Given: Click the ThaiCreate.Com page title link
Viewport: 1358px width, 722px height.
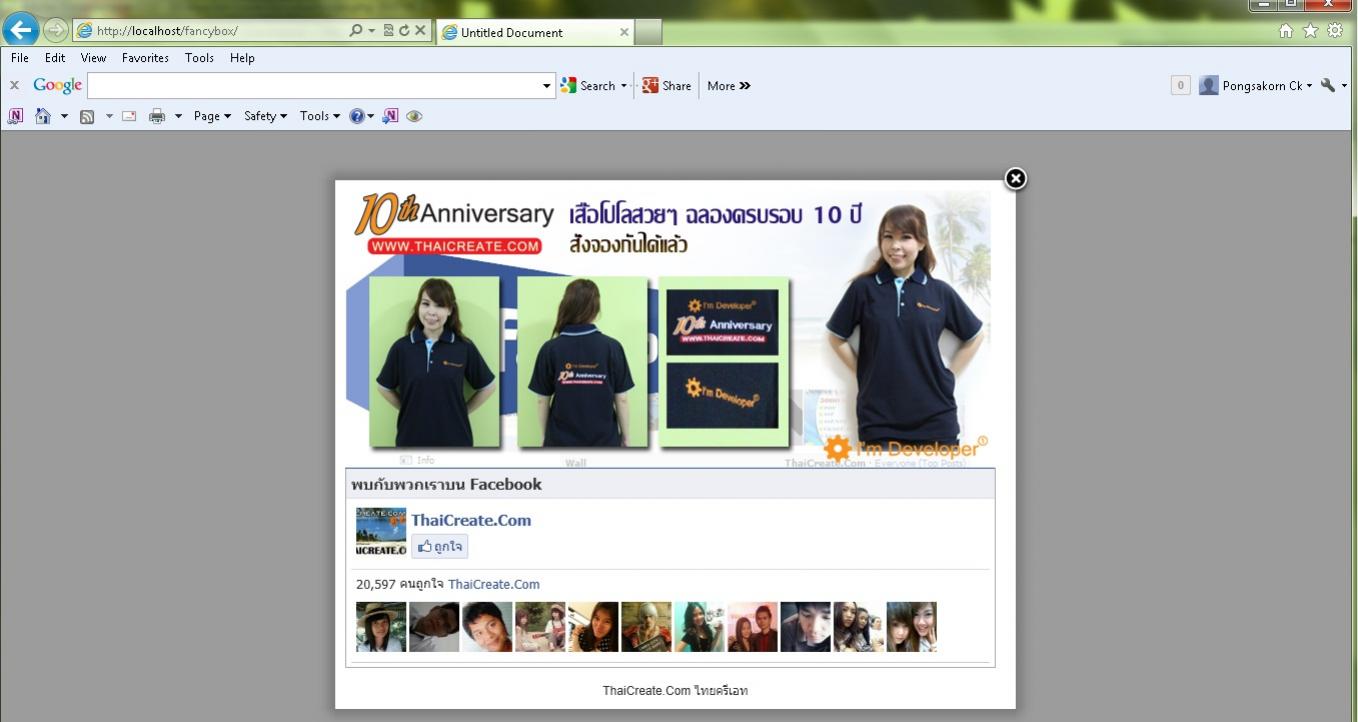Looking at the screenshot, I should click(x=471, y=520).
